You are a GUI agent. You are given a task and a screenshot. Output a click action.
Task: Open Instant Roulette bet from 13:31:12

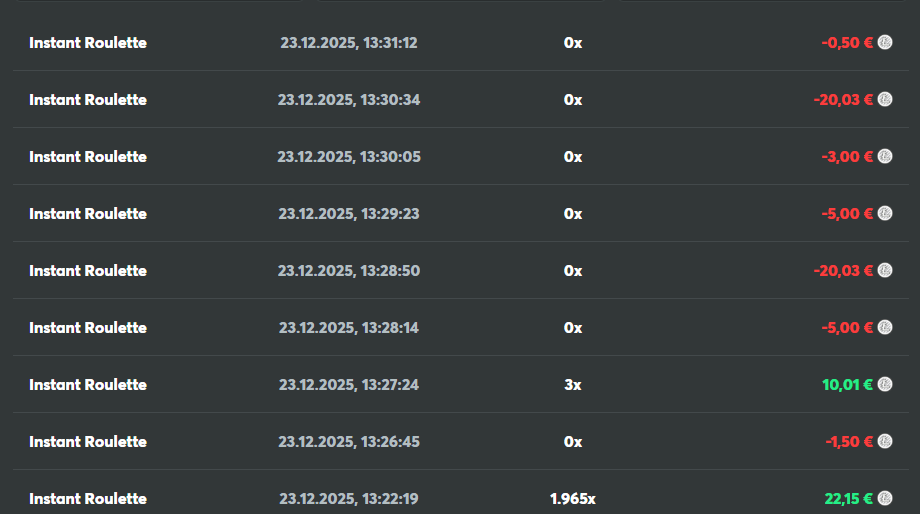pos(88,43)
